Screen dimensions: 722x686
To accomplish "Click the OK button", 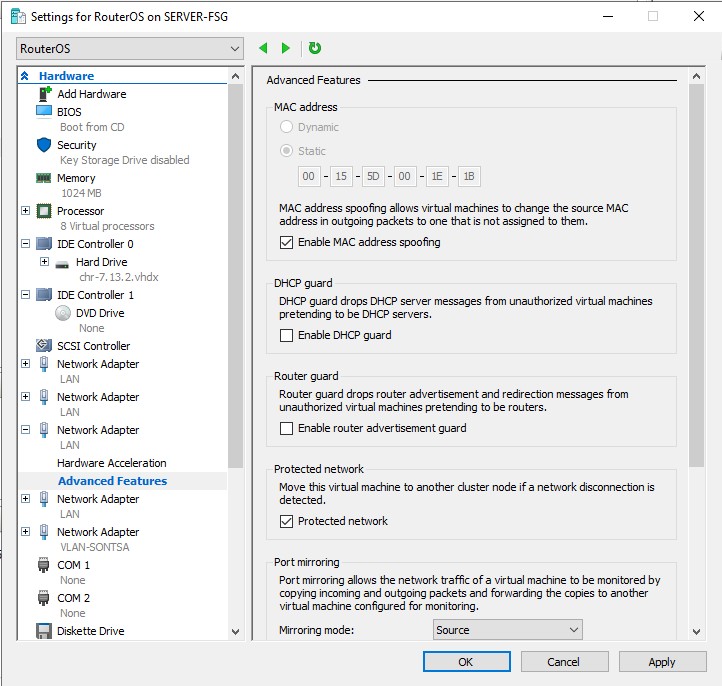I will pos(466,662).
